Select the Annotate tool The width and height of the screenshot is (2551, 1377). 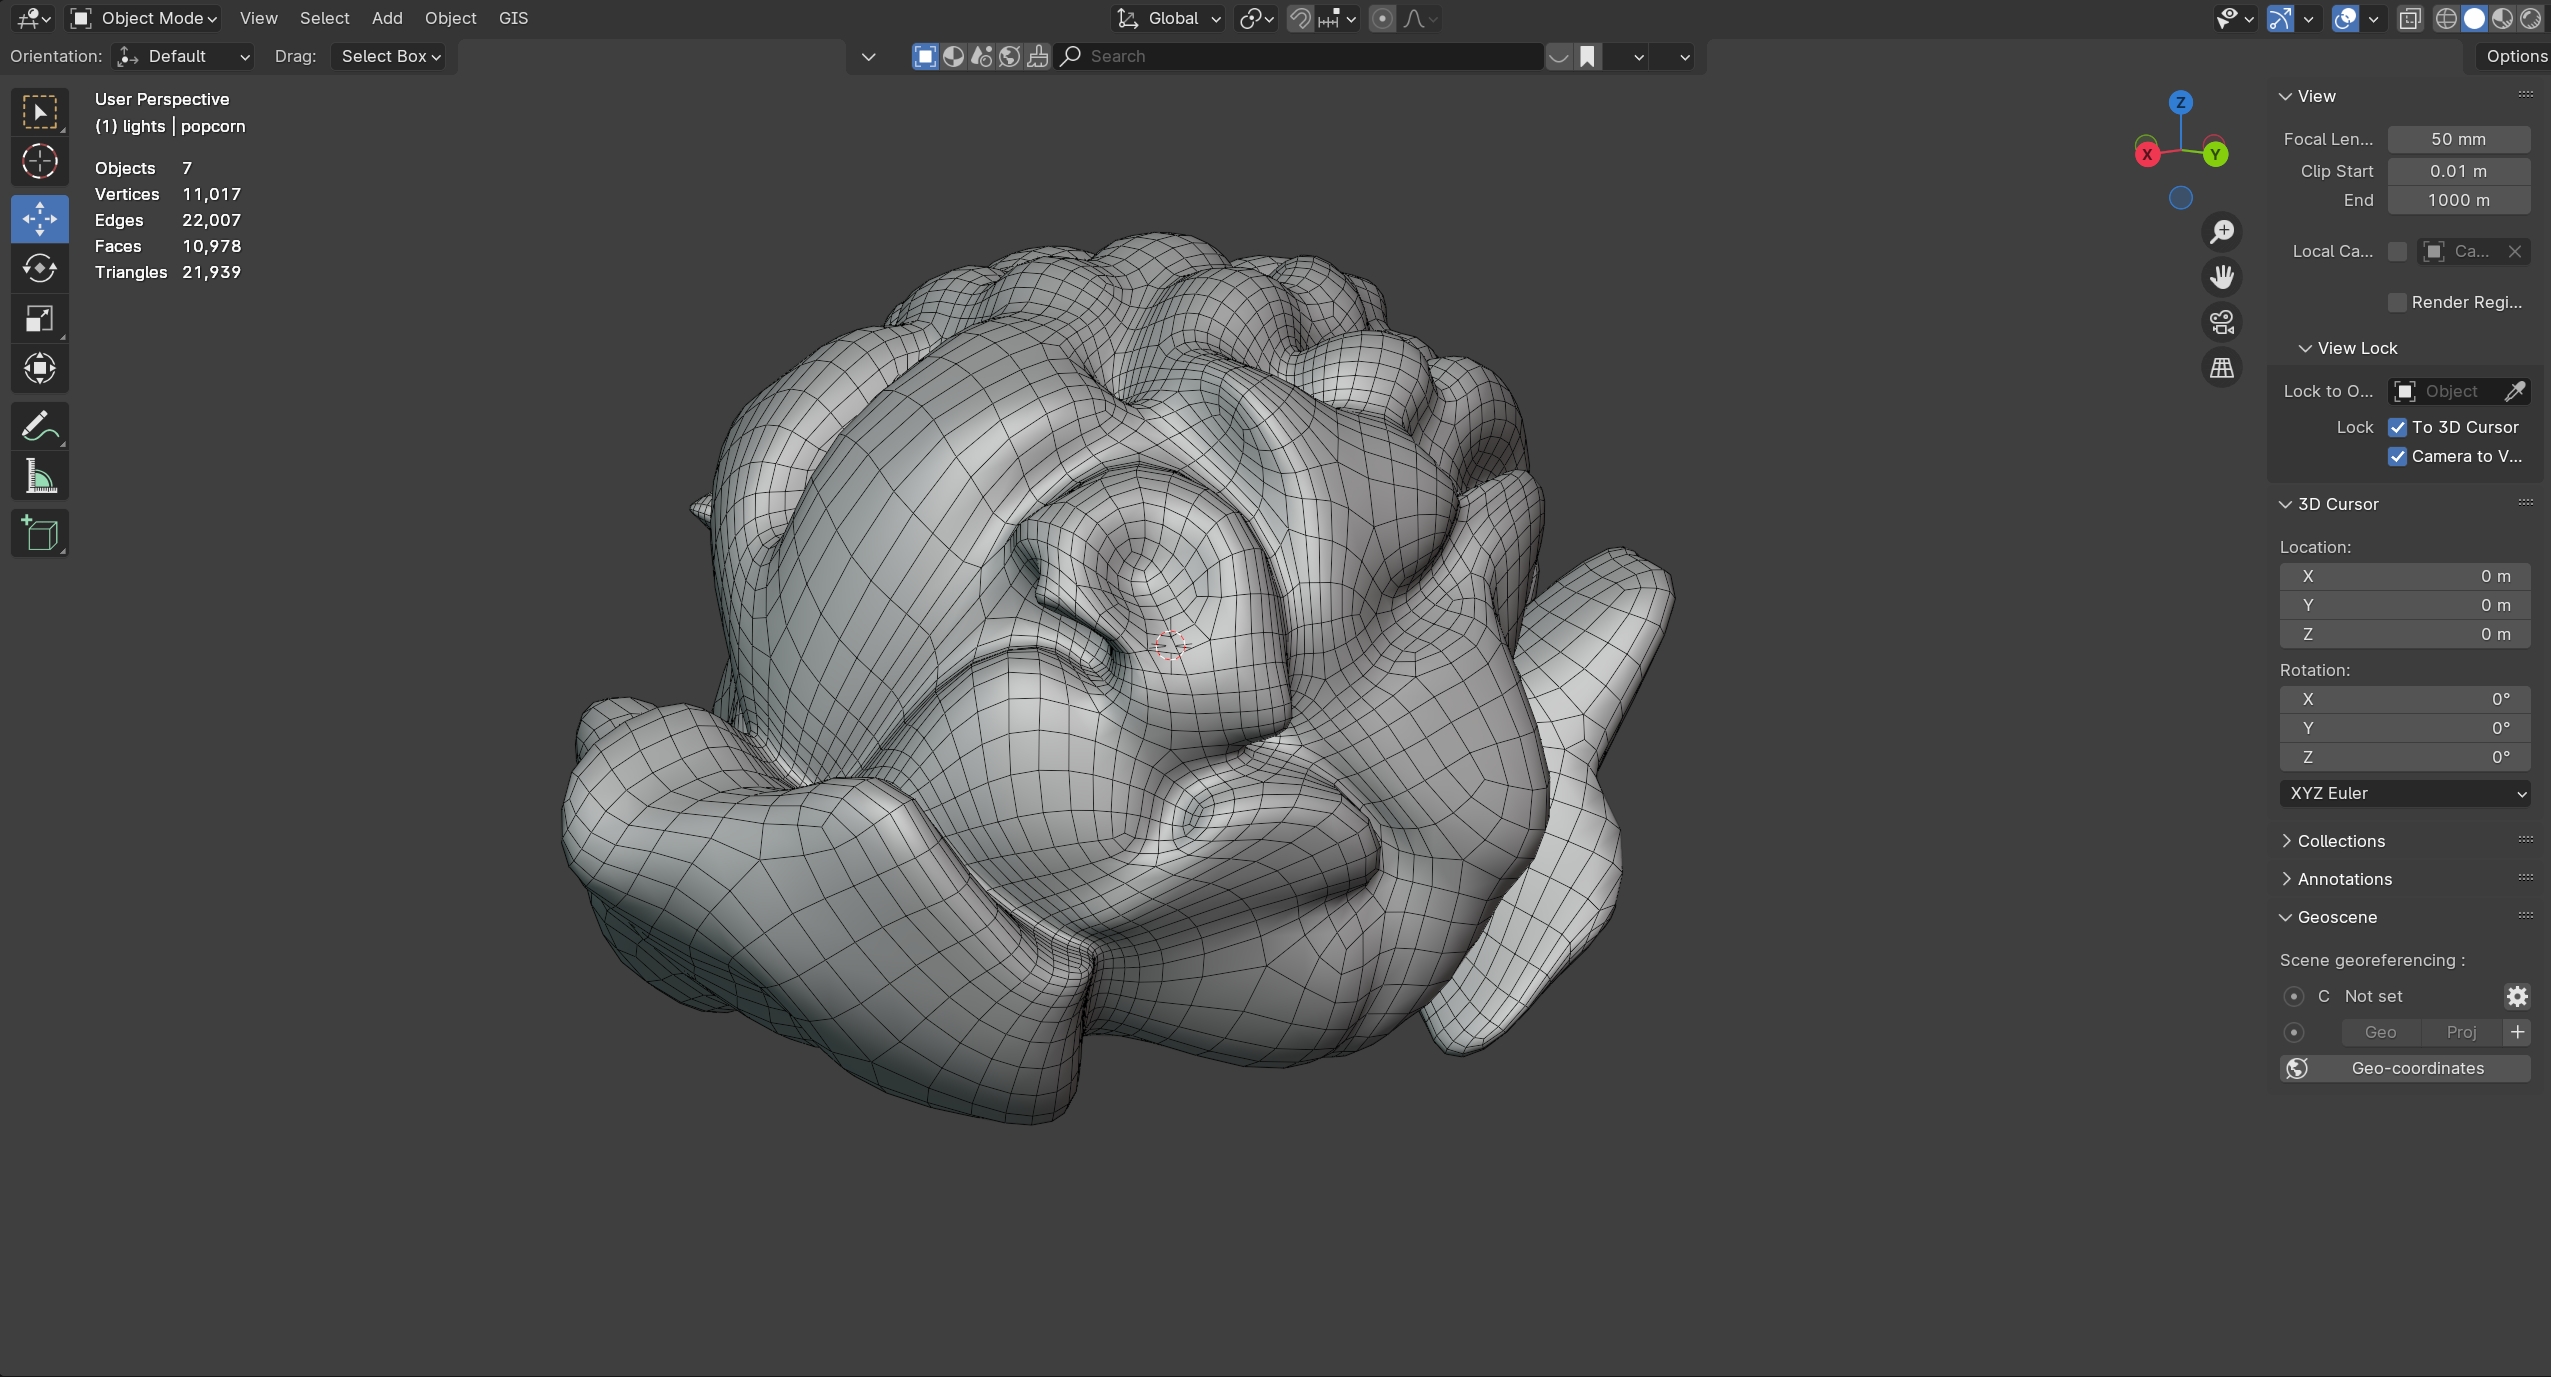click(x=39, y=427)
